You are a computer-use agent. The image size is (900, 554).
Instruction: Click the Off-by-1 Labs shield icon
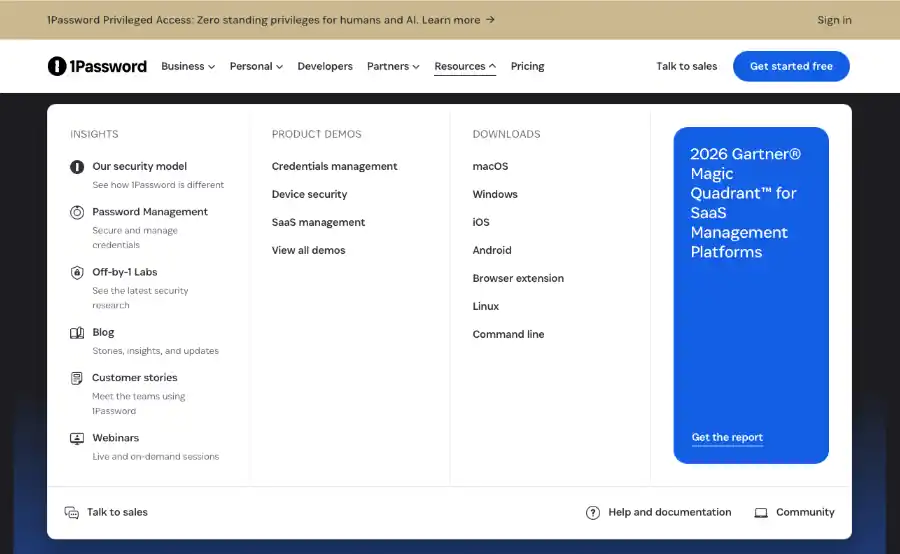77,273
